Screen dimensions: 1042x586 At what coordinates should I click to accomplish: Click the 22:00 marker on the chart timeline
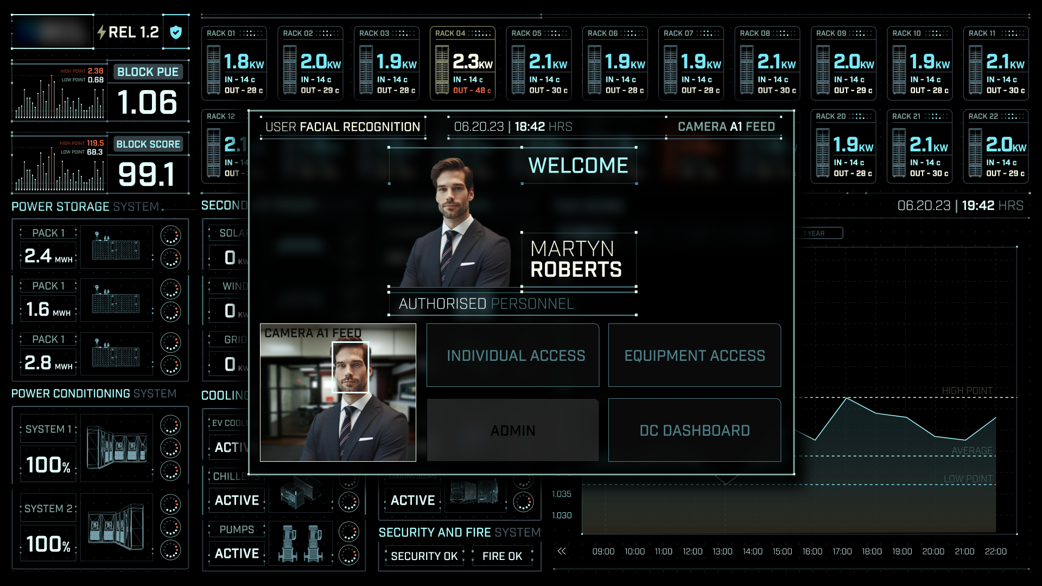tap(995, 551)
